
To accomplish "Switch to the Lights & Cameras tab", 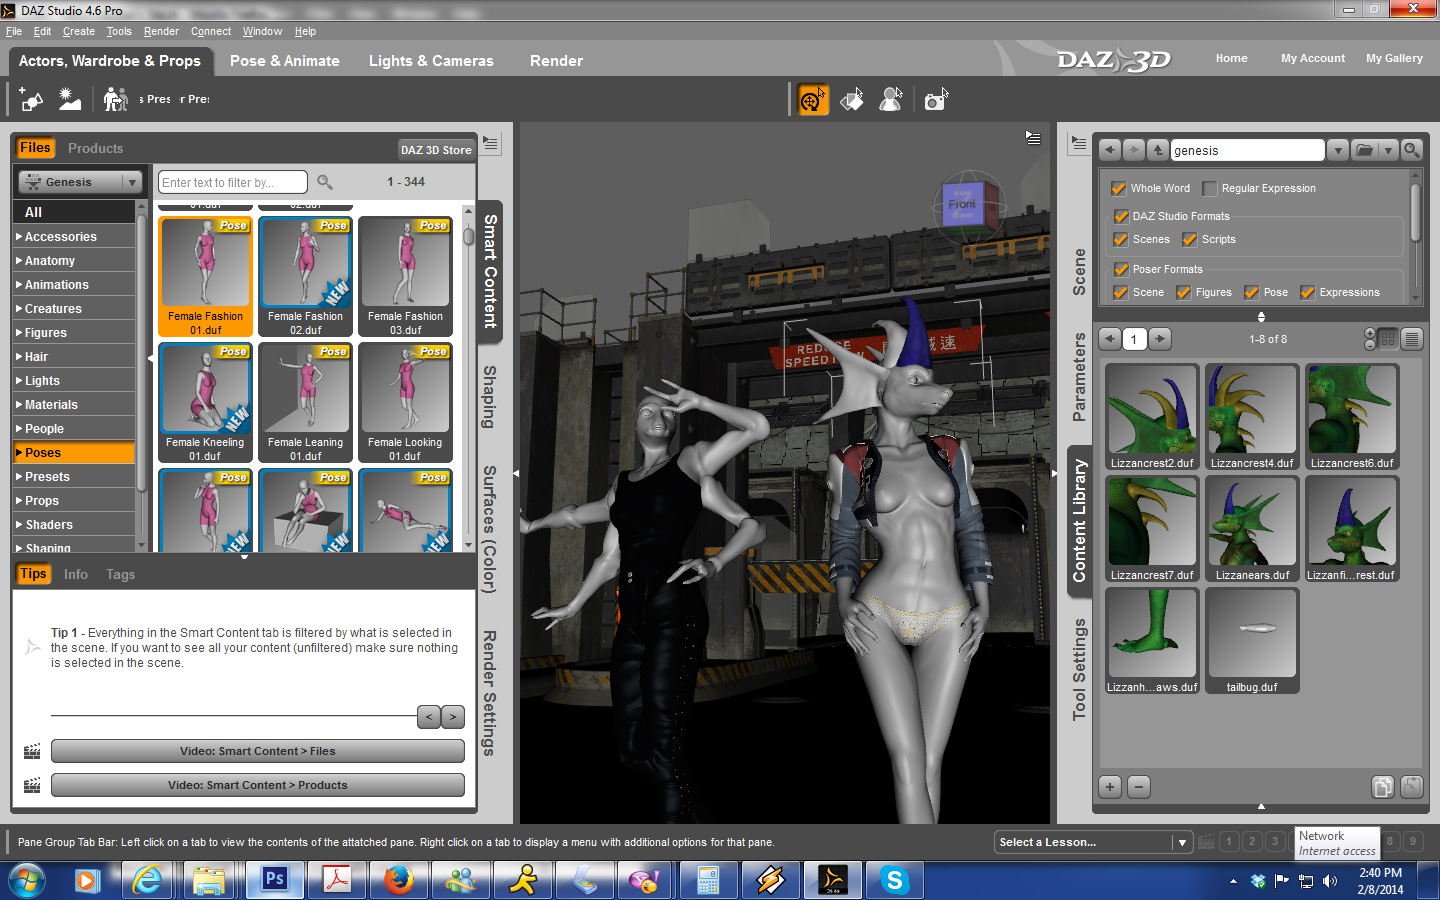I will point(431,61).
